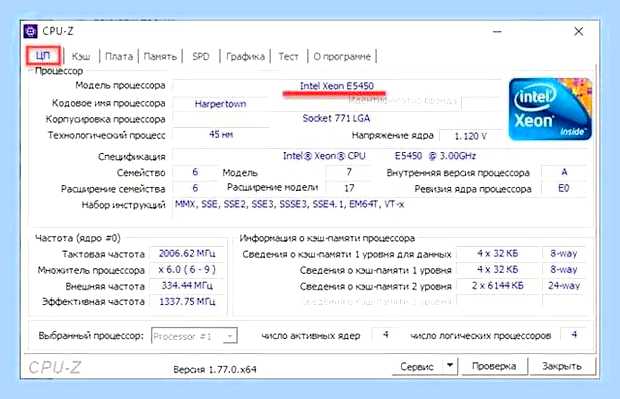This screenshot has width=620, height=399.
Task: Click the Модель value 7
Action: pos(349,172)
